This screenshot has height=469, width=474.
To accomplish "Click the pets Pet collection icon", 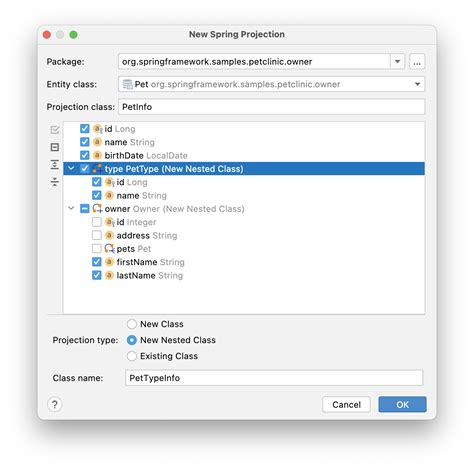I will tap(109, 249).
